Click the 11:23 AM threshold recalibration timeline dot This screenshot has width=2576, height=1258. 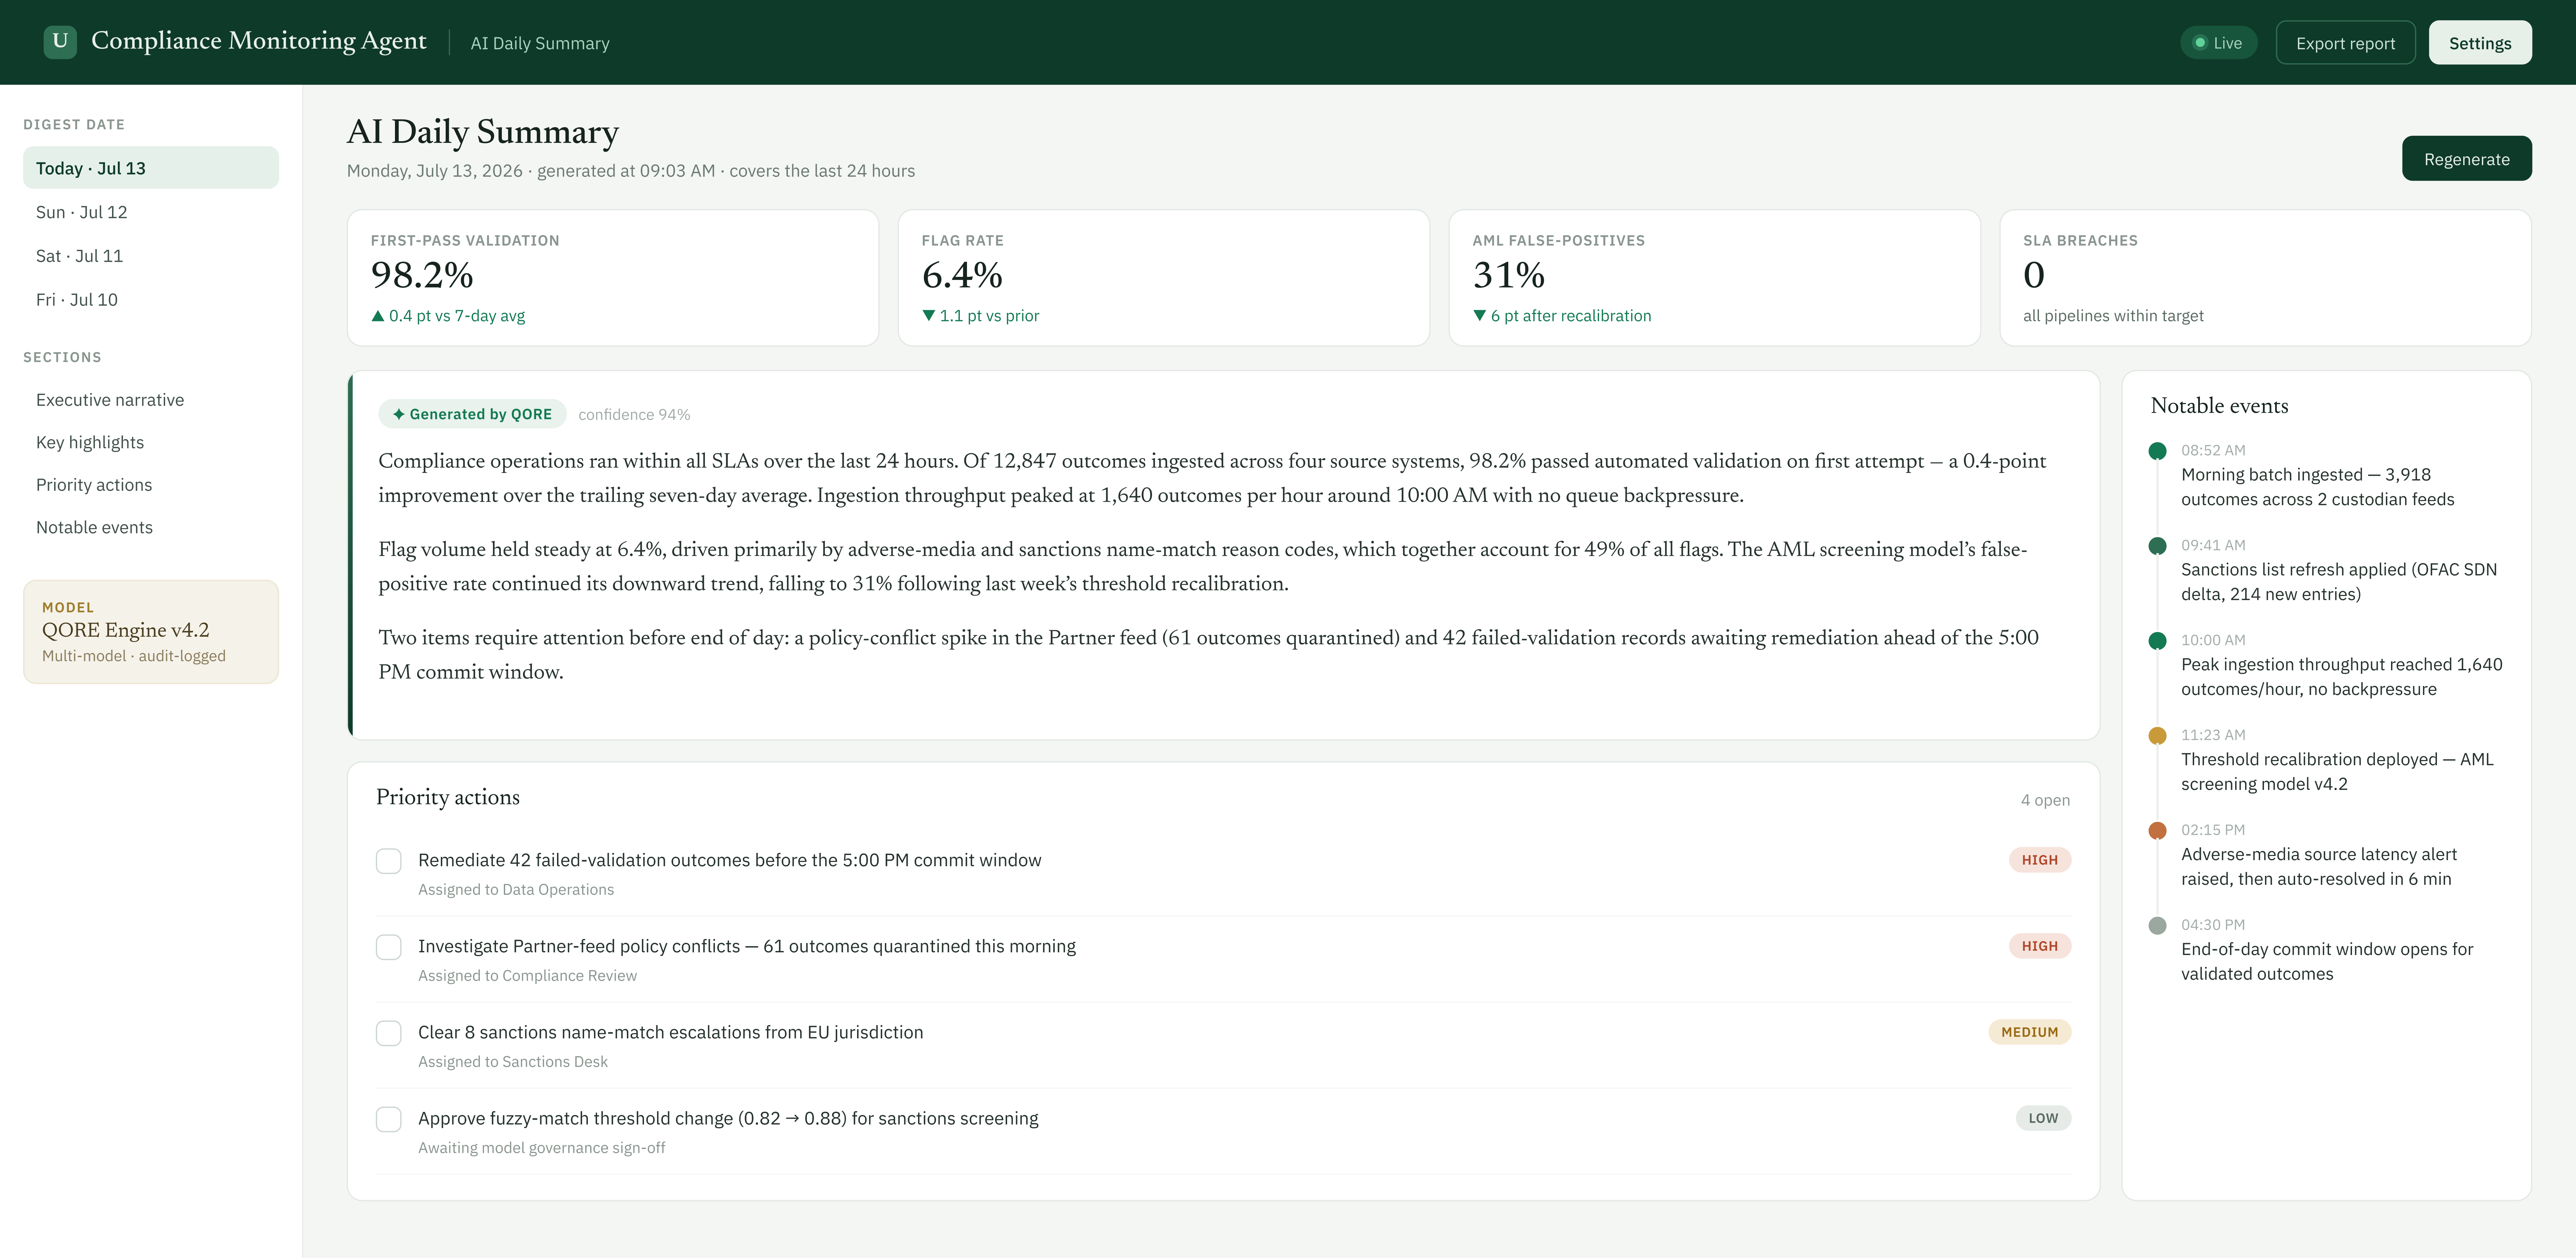(x=2158, y=736)
